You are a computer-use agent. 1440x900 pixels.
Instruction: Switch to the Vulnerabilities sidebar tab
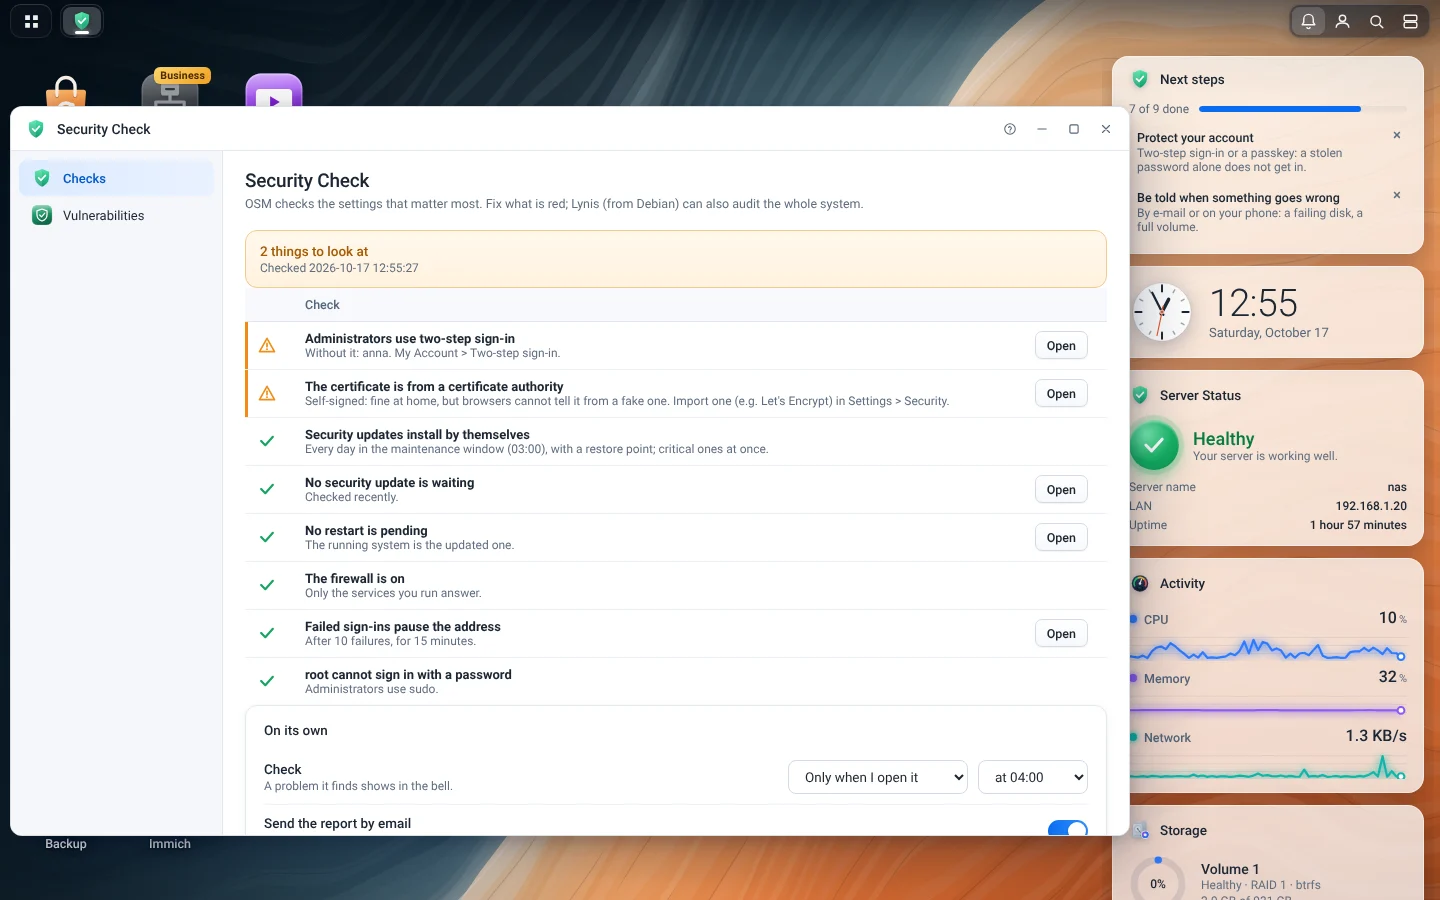(x=116, y=215)
